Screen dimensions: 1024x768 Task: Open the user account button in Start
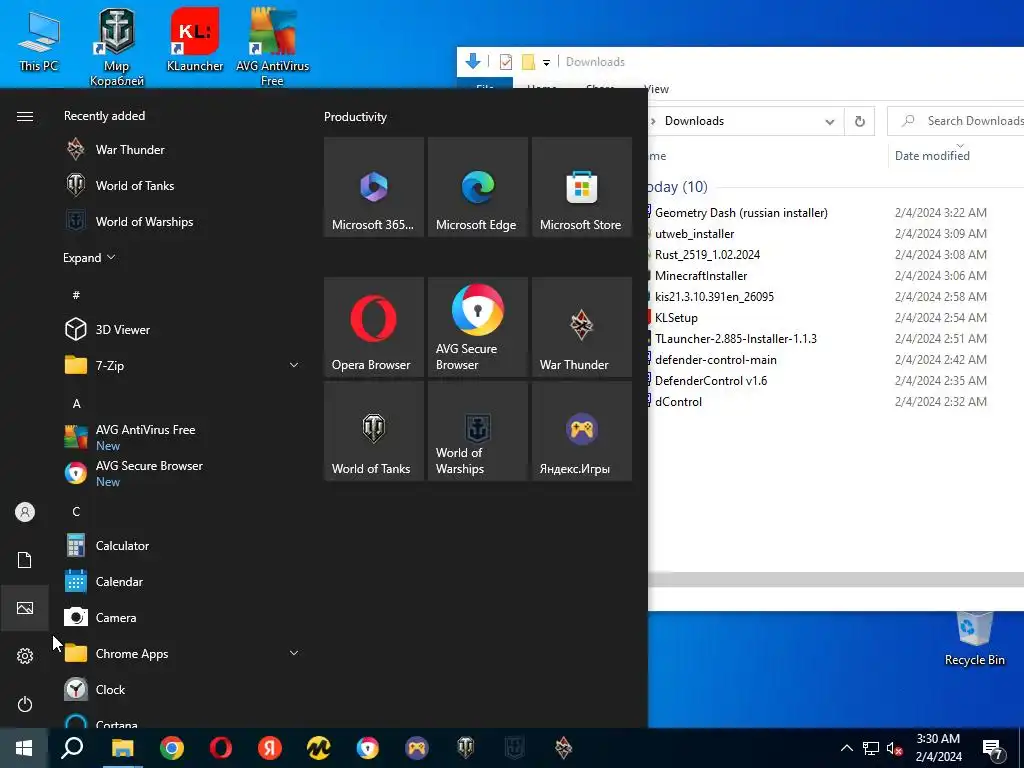[25, 512]
